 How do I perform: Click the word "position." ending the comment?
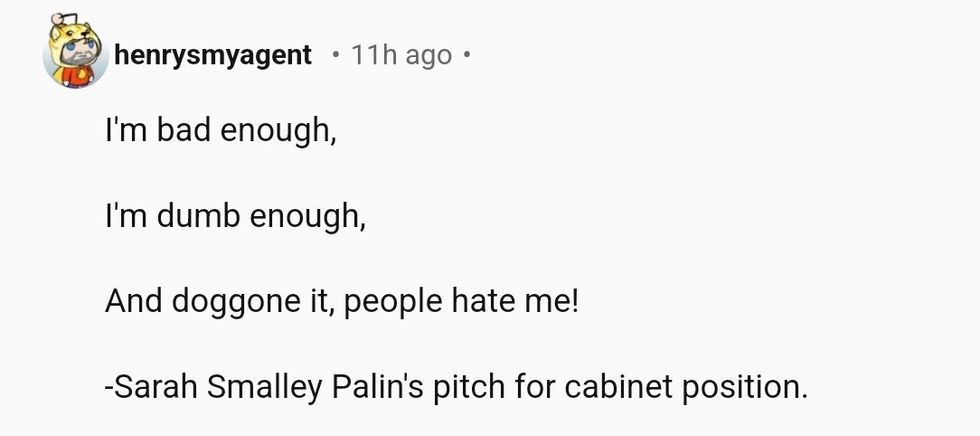pyautogui.click(x=743, y=387)
